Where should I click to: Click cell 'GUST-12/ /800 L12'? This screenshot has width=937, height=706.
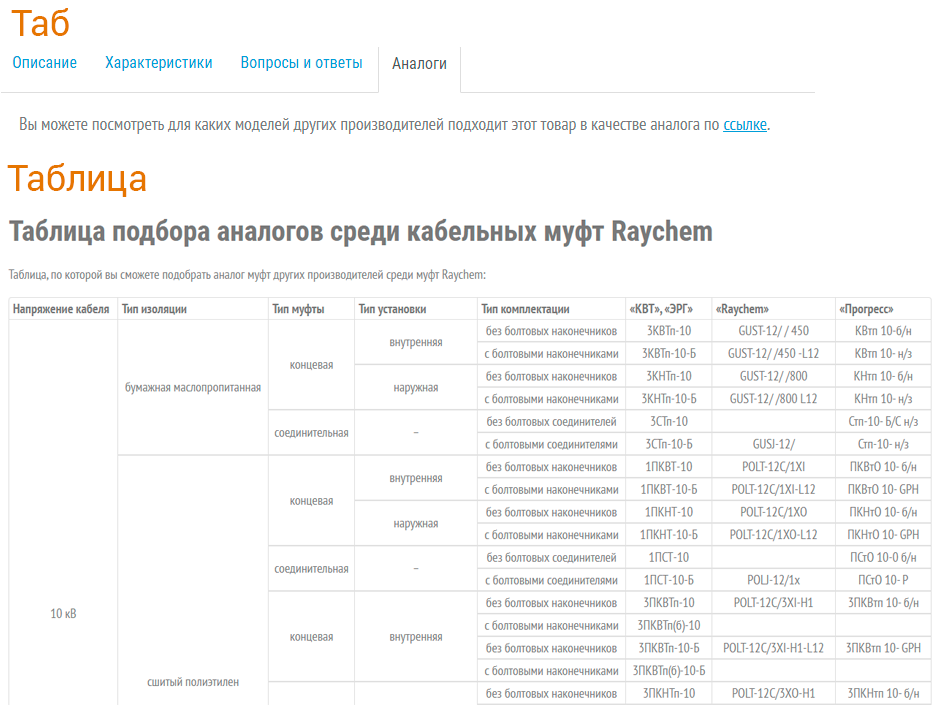tap(773, 399)
